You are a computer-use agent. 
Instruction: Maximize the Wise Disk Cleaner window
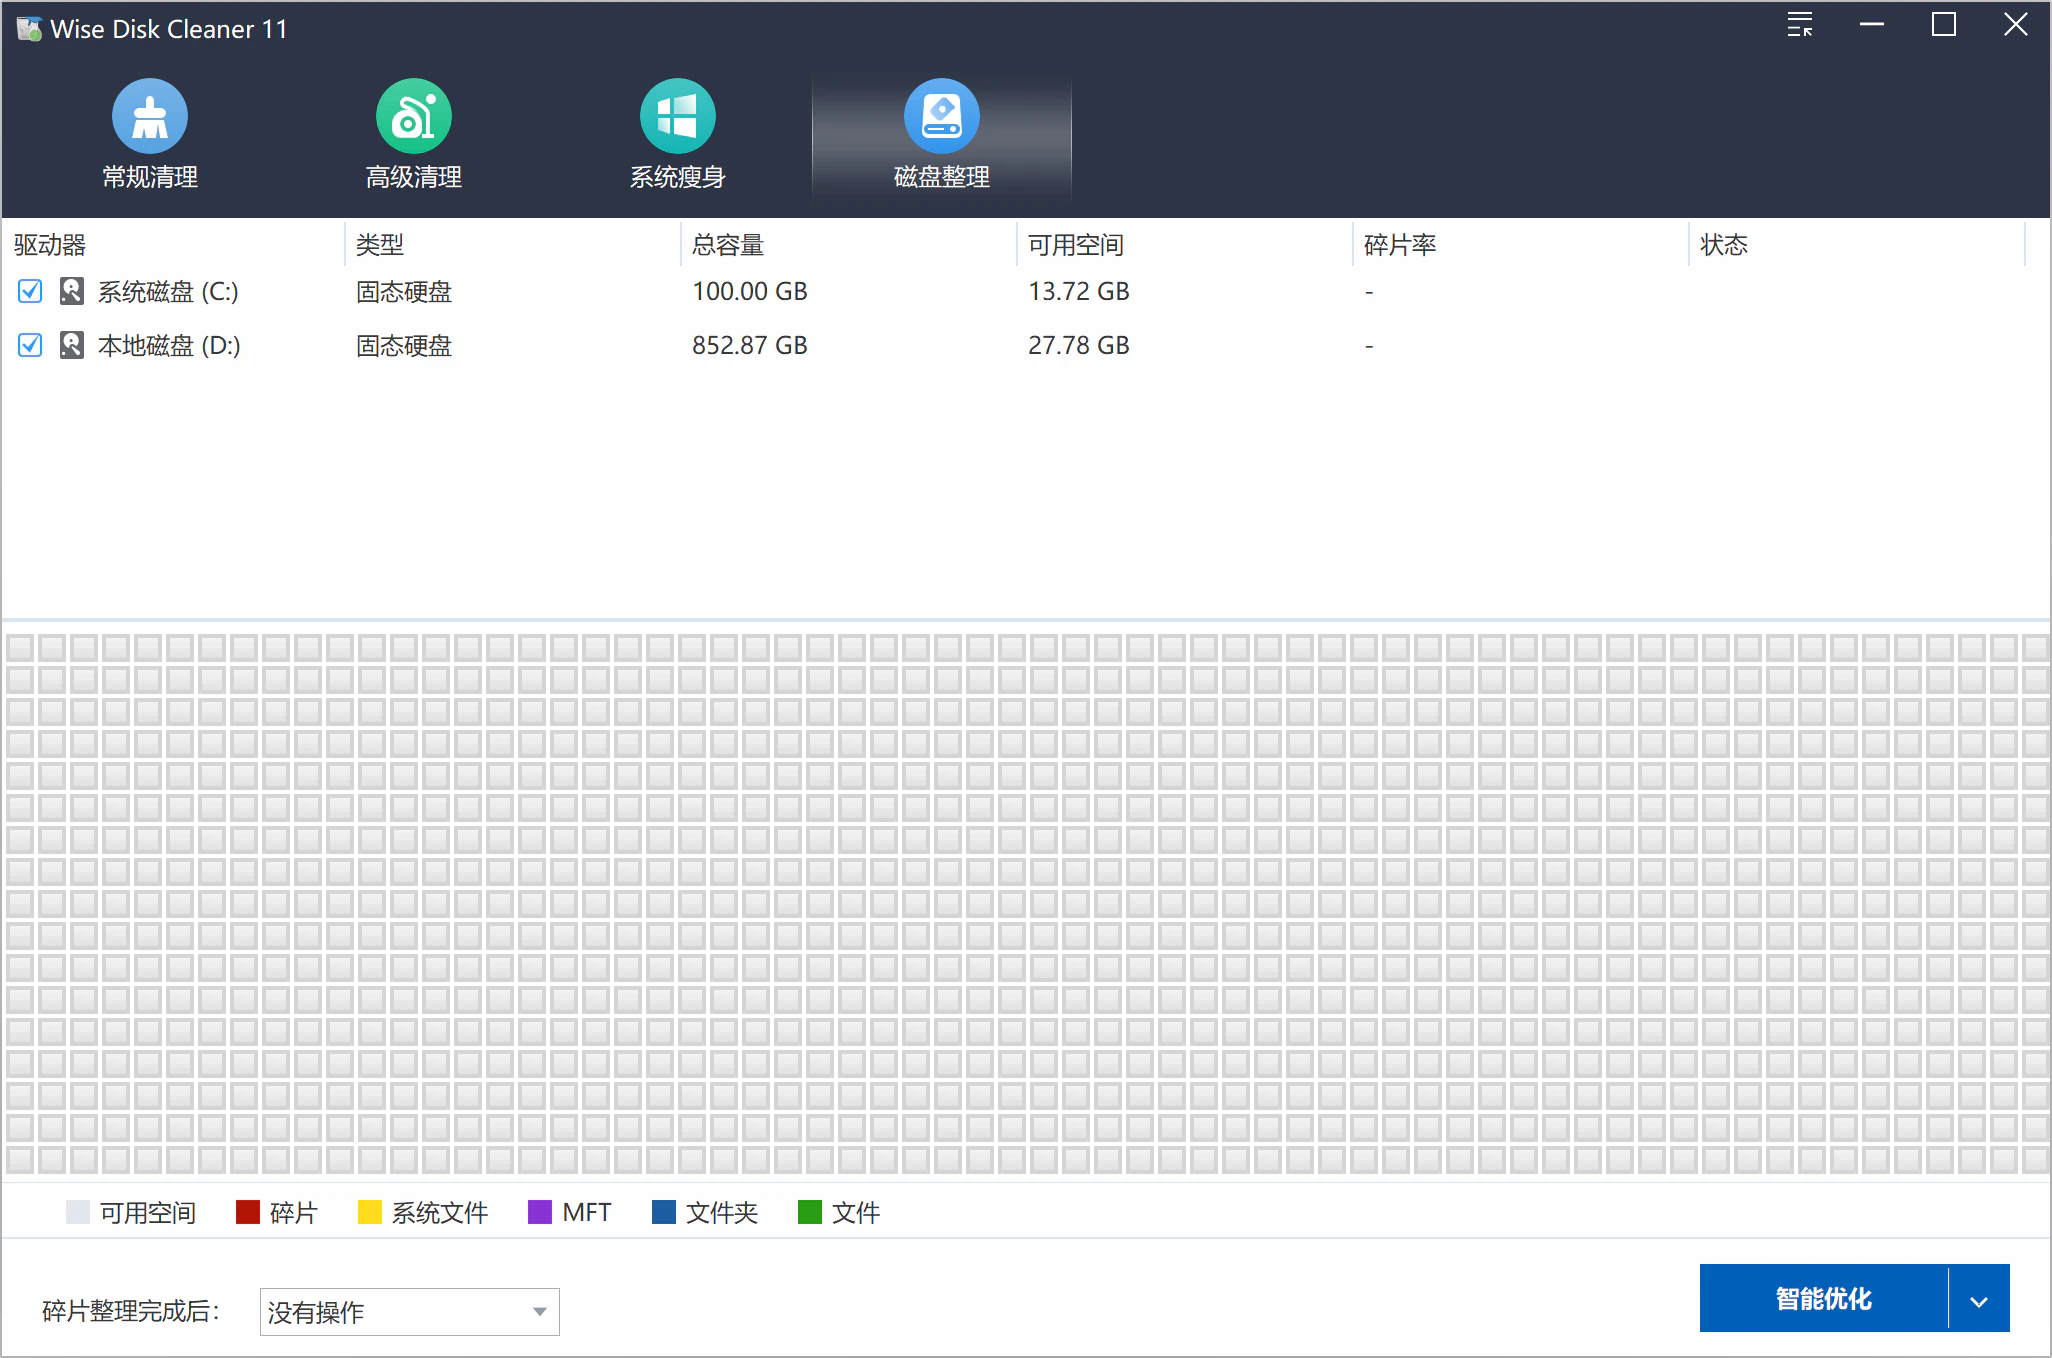pyautogui.click(x=1944, y=25)
